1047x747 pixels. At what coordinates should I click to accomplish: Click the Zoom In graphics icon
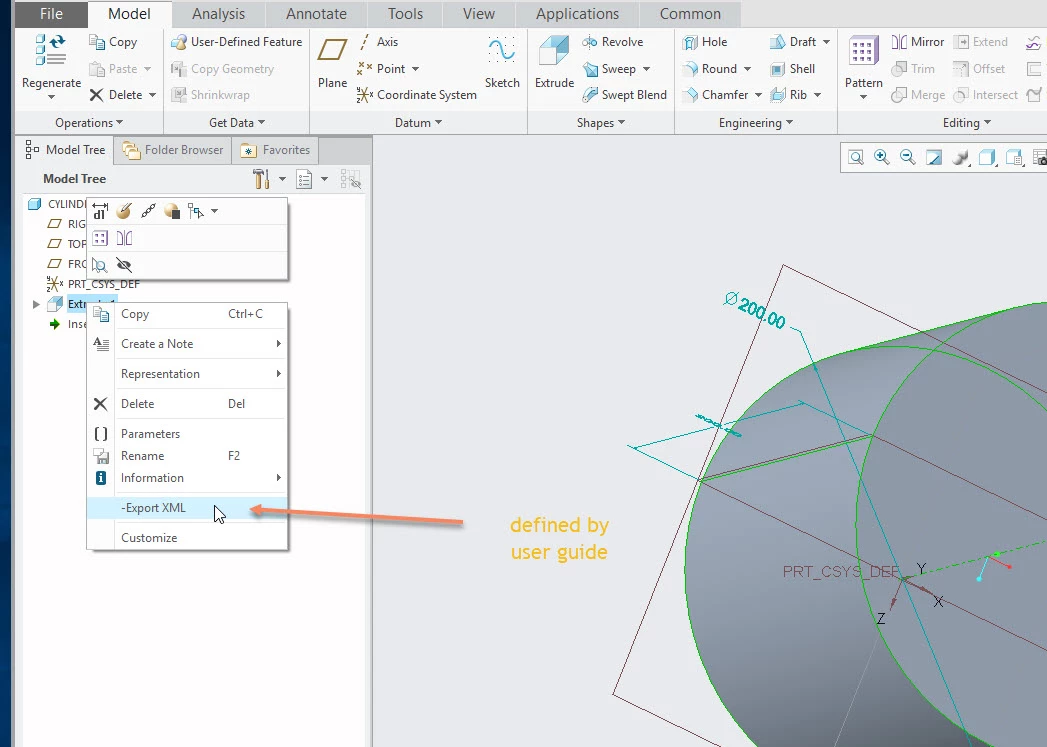point(881,158)
